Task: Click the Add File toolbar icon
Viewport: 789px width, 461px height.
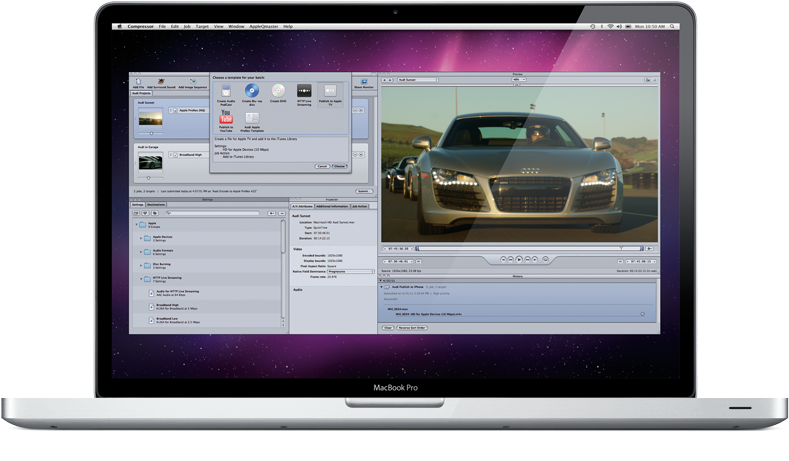Action: (139, 82)
